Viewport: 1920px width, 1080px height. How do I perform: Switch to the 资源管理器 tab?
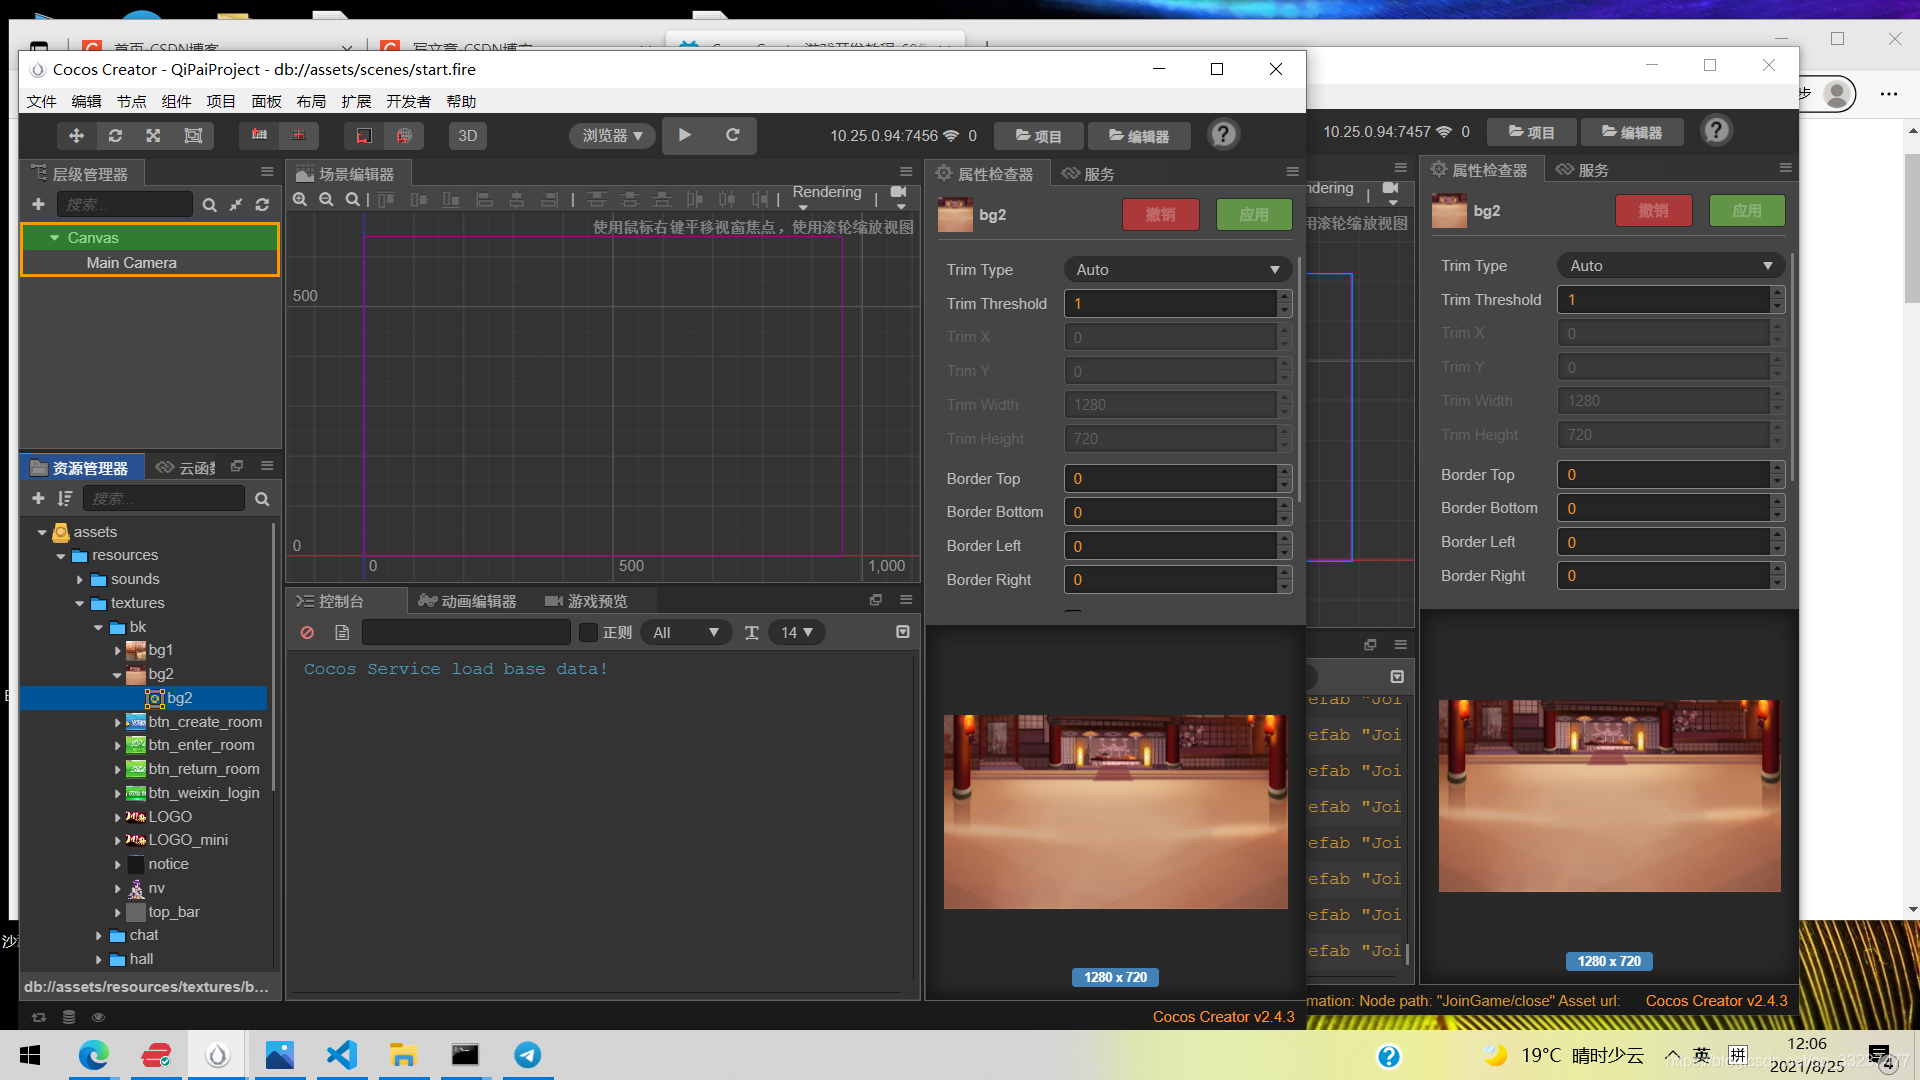(81, 468)
